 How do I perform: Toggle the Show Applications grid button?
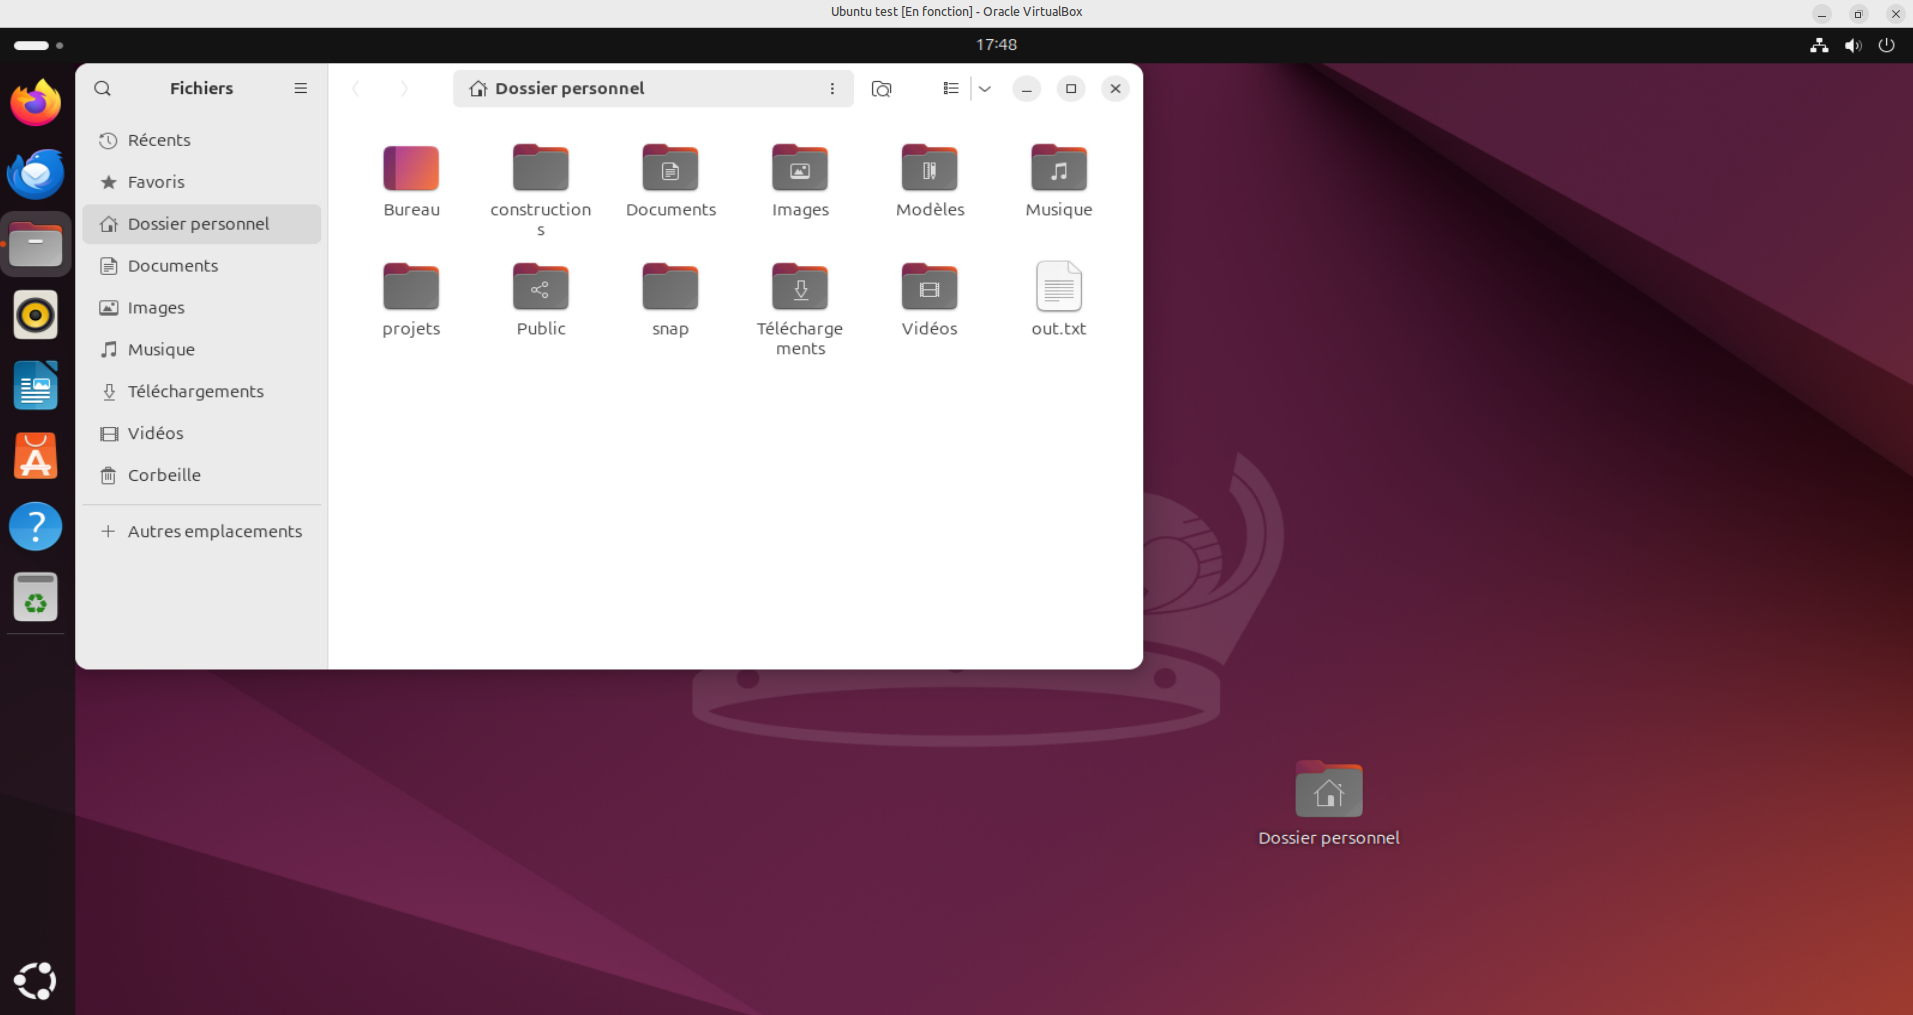pyautogui.click(x=35, y=981)
